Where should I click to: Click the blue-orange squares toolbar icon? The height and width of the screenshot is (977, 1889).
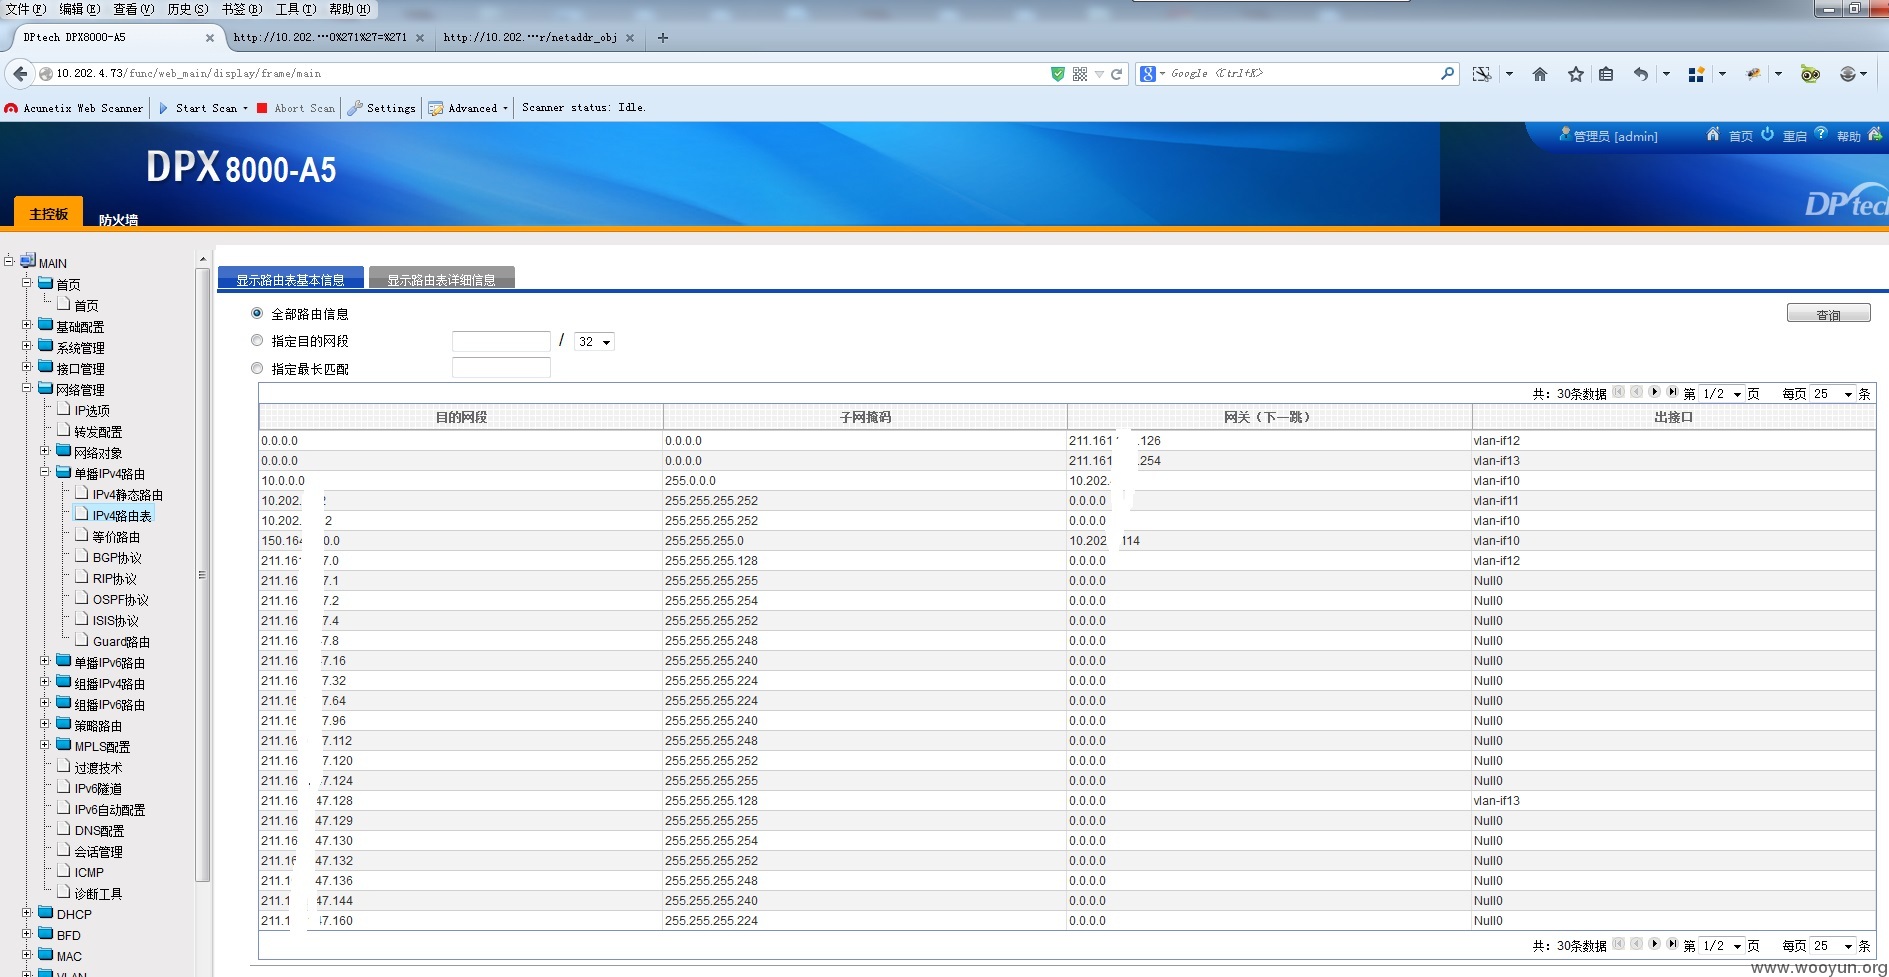1696,74
